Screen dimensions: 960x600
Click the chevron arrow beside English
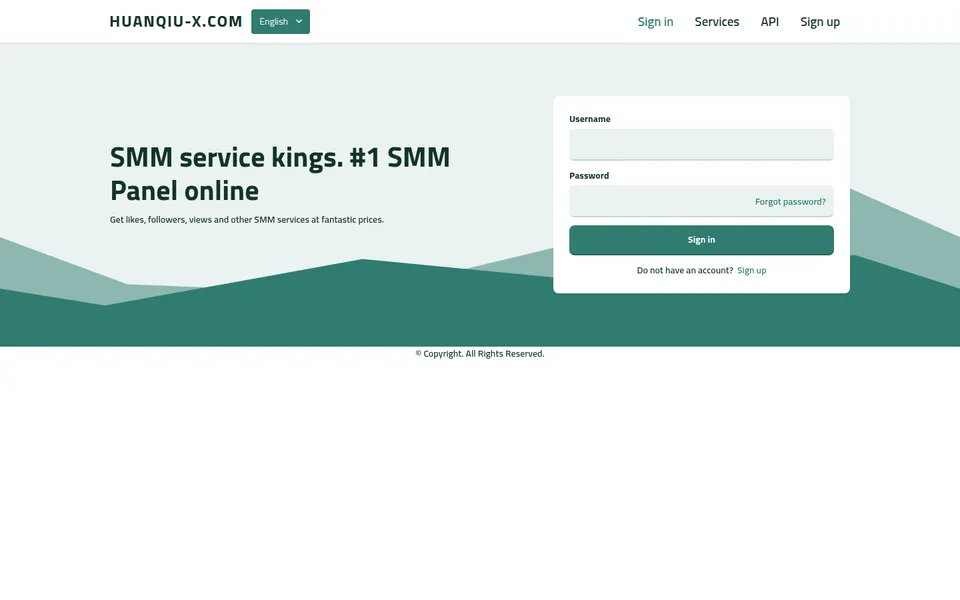(299, 21)
